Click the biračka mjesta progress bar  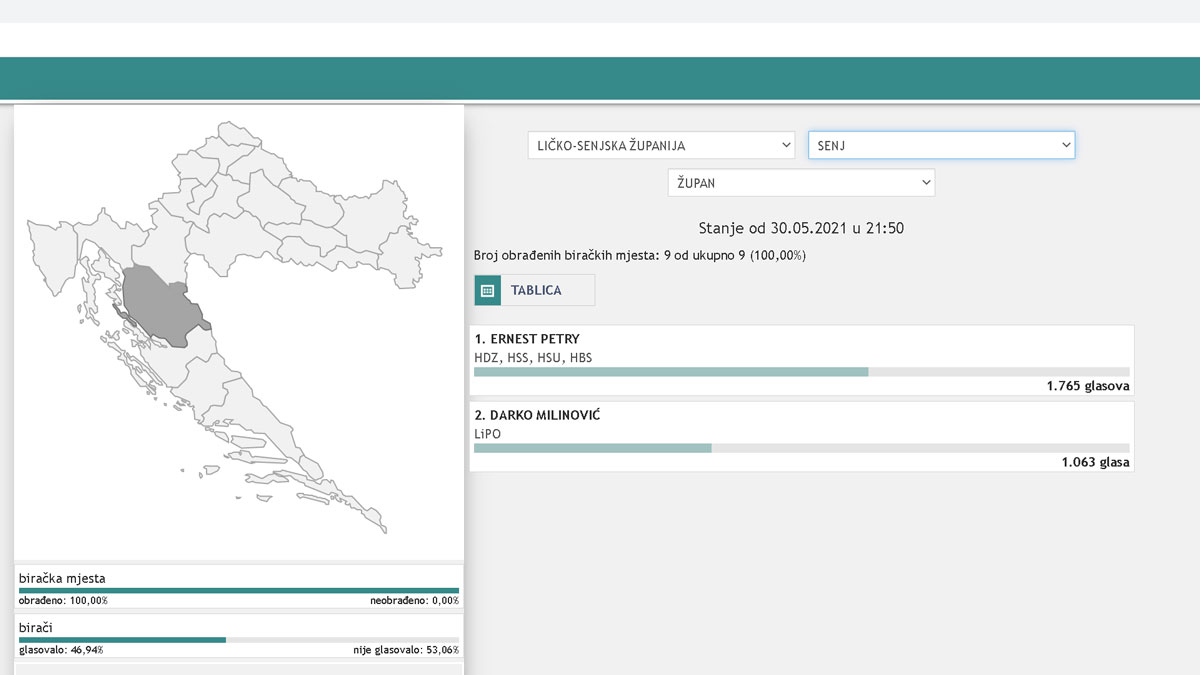coord(238,590)
